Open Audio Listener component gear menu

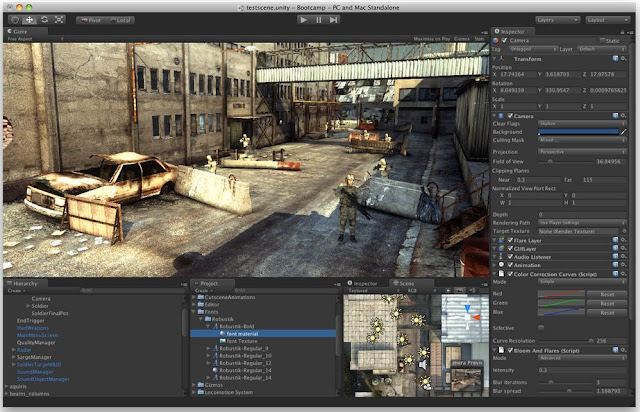click(x=624, y=256)
